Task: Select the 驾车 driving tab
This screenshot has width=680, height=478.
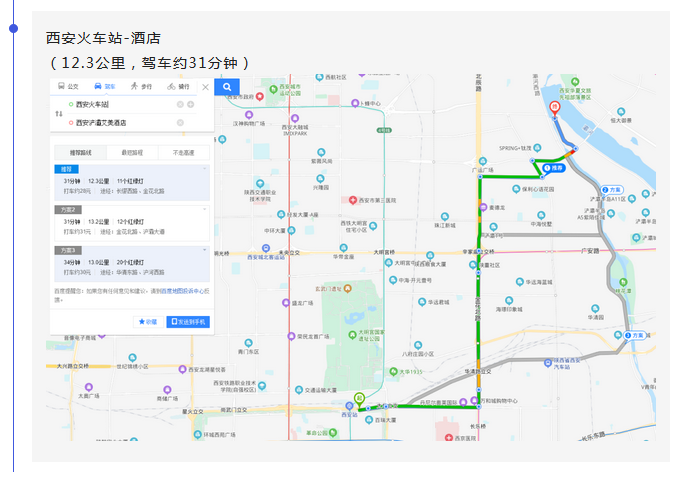Action: [x=105, y=86]
